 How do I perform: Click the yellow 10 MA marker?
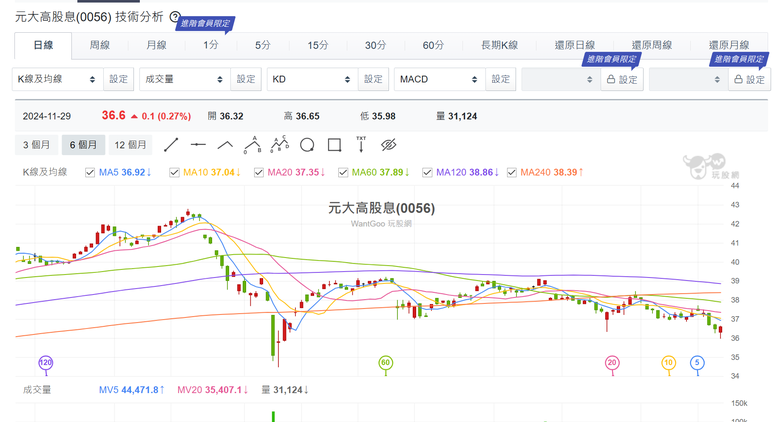668,362
